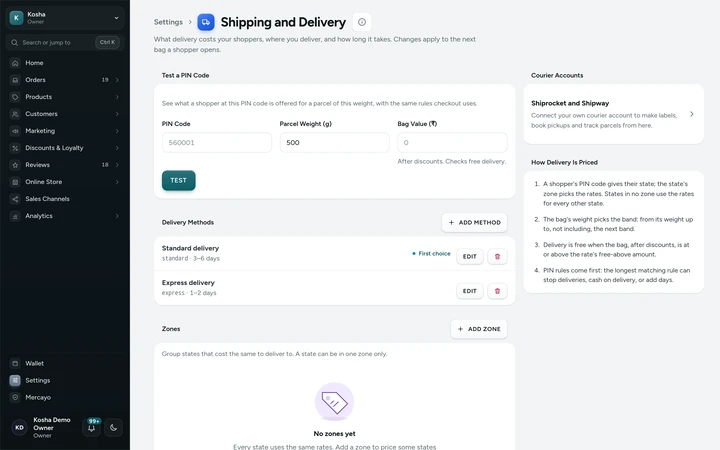720x450 pixels.
Task: Expand the Analytics submenu chevron
Action: tap(117, 216)
